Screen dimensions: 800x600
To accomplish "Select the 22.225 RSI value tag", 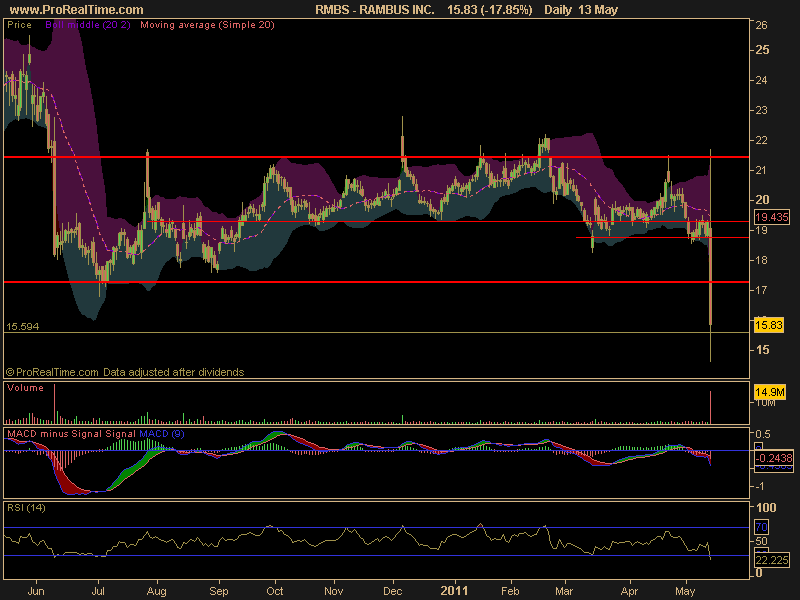I will (x=772, y=560).
